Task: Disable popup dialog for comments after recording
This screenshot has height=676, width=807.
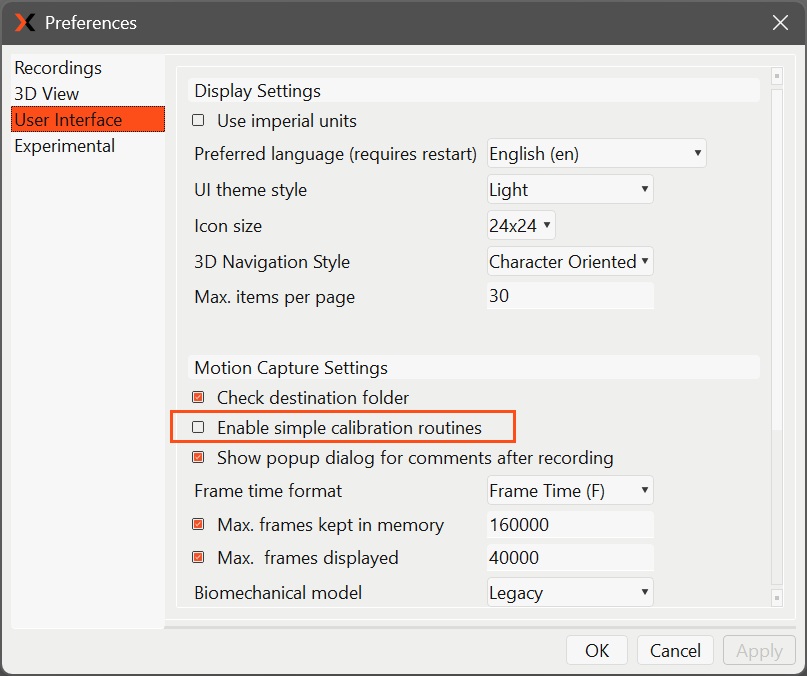Action: [198, 458]
